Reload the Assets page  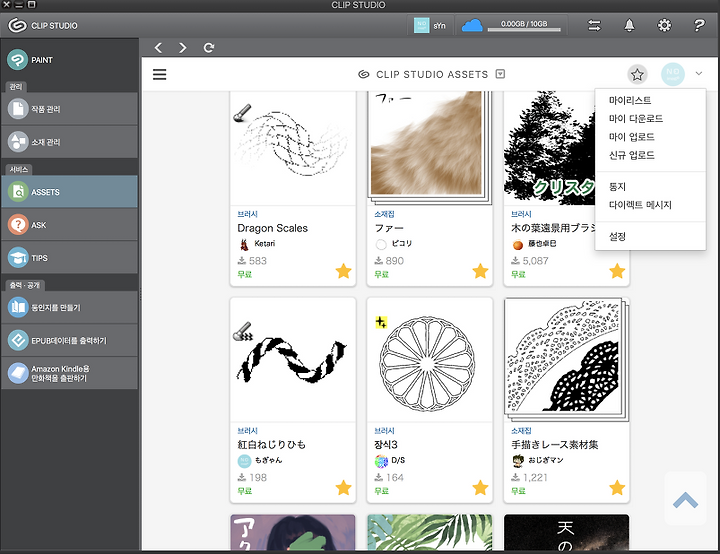(x=209, y=48)
